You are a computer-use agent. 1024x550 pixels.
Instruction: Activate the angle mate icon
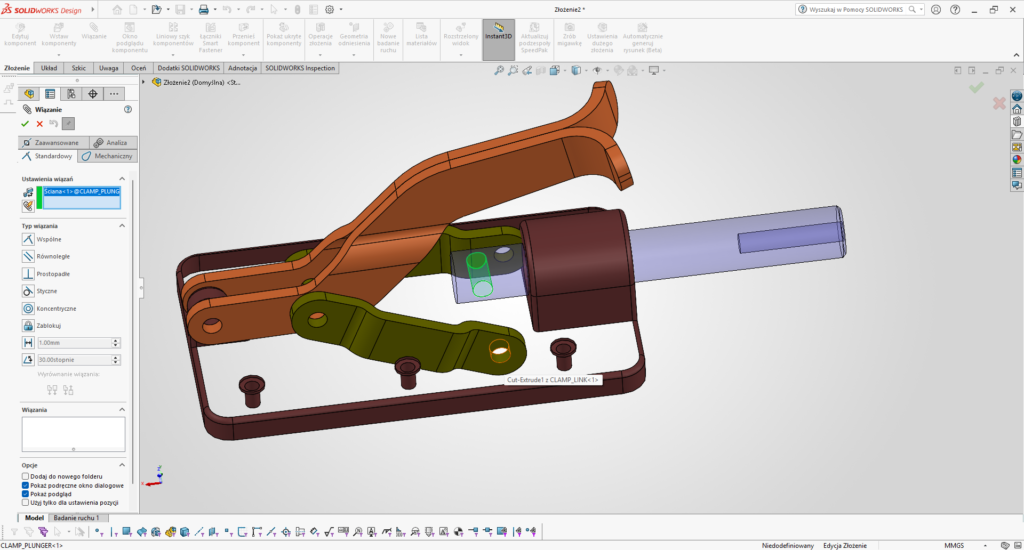pyautogui.click(x=28, y=359)
